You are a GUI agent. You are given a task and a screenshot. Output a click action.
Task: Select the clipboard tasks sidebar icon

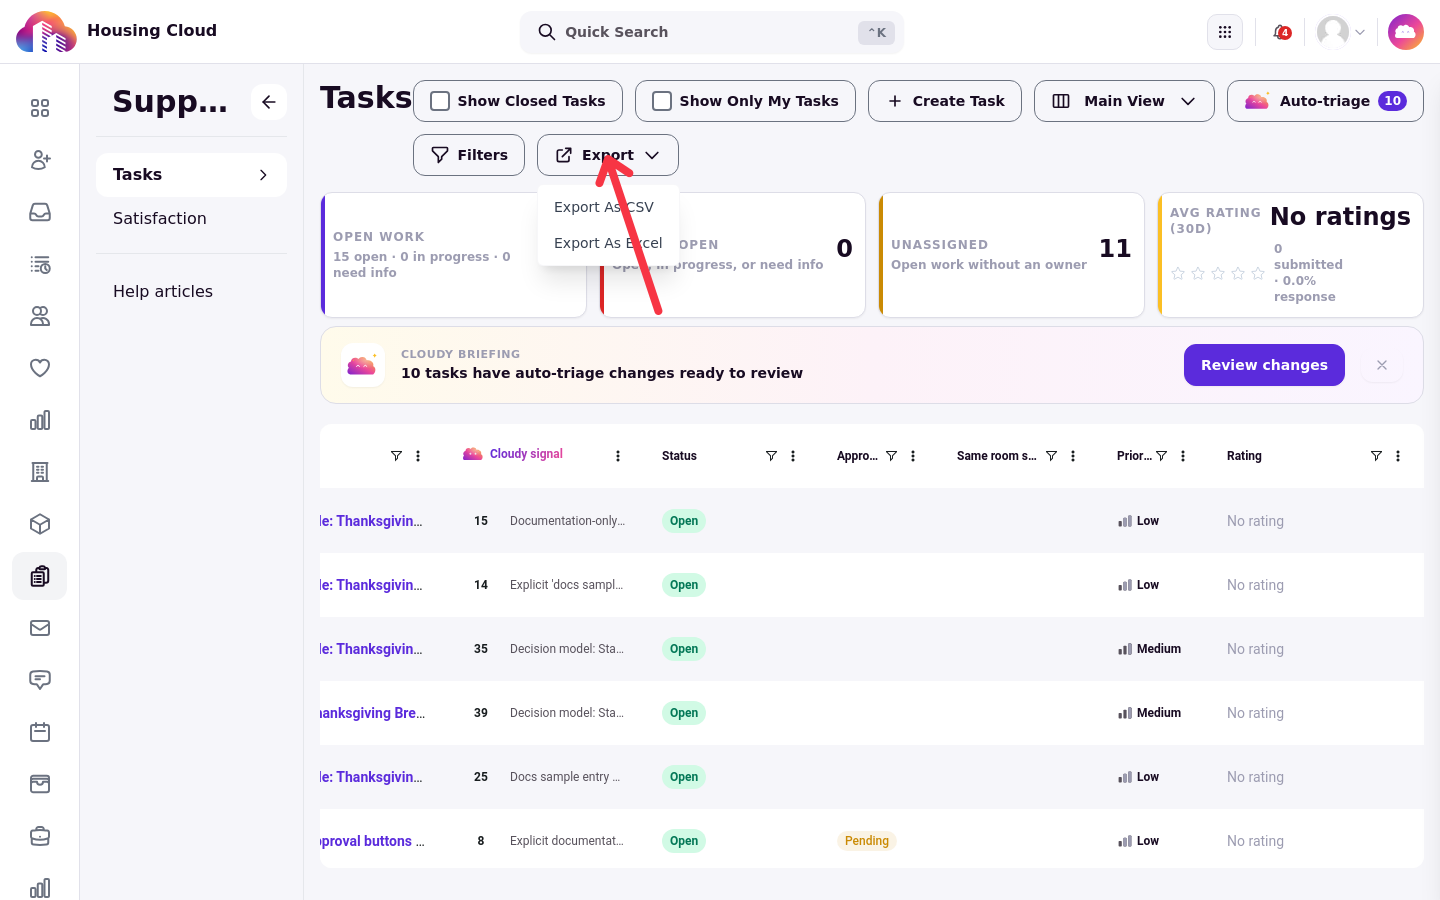click(40, 576)
